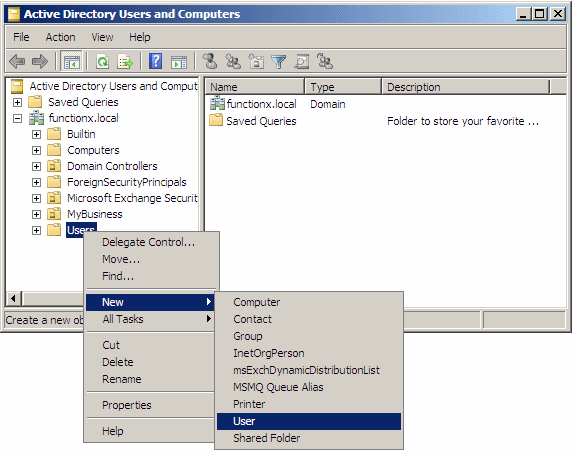
Task: Select Group in the New submenu
Action: [309, 336]
